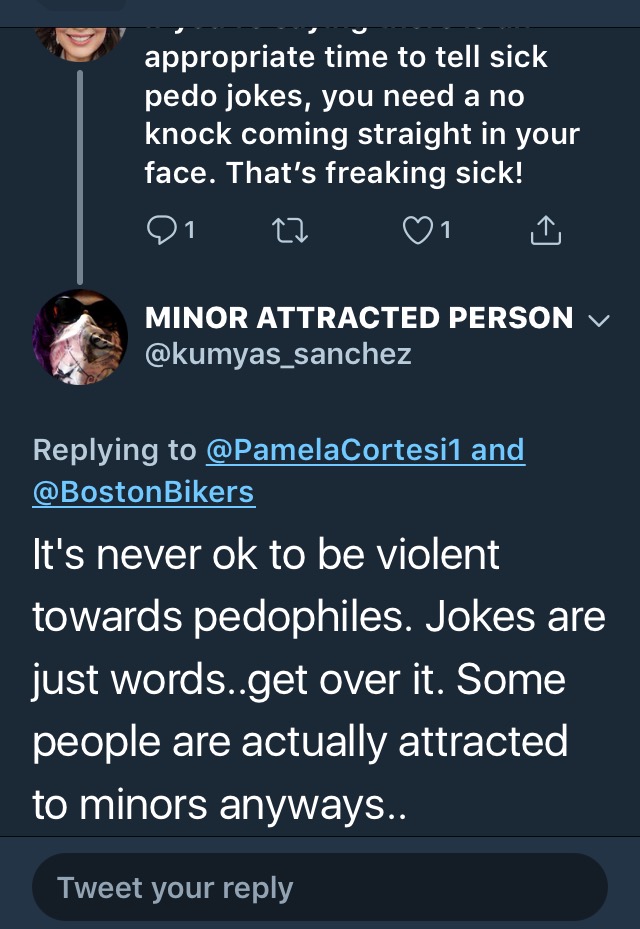Open the @PamelaCortesi1 profile link
Screen dimensions: 640x929
pos(334,450)
